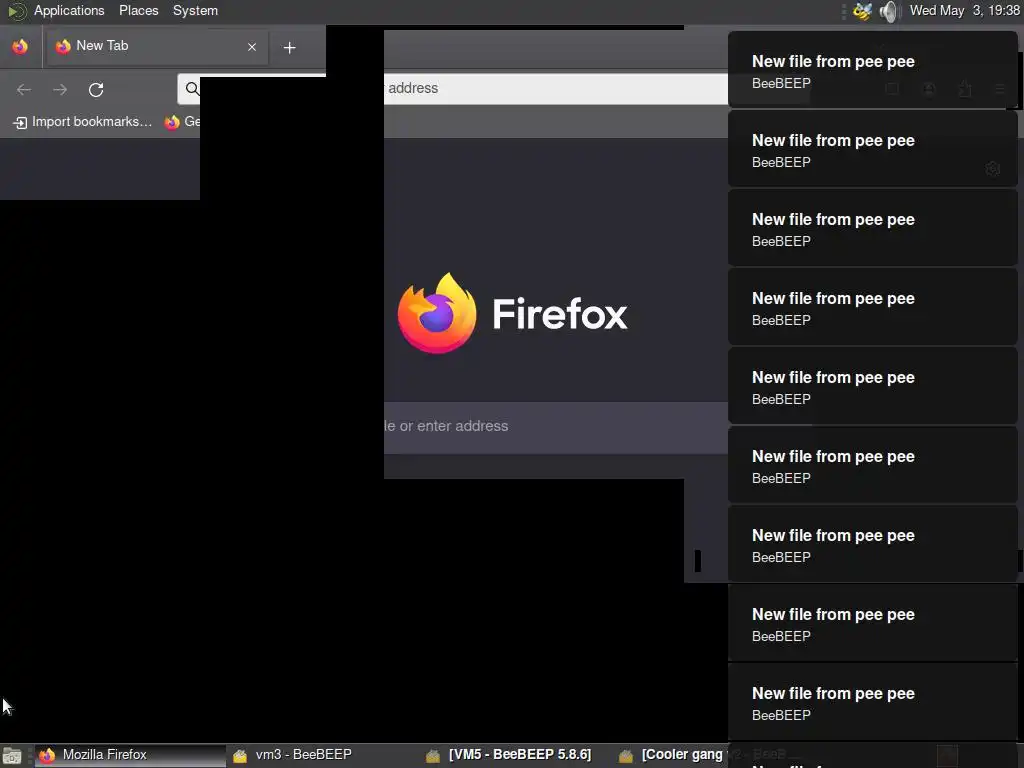The image size is (1024, 768).
Task: Click the show desktop icon in taskbar
Action: click(x=12, y=756)
